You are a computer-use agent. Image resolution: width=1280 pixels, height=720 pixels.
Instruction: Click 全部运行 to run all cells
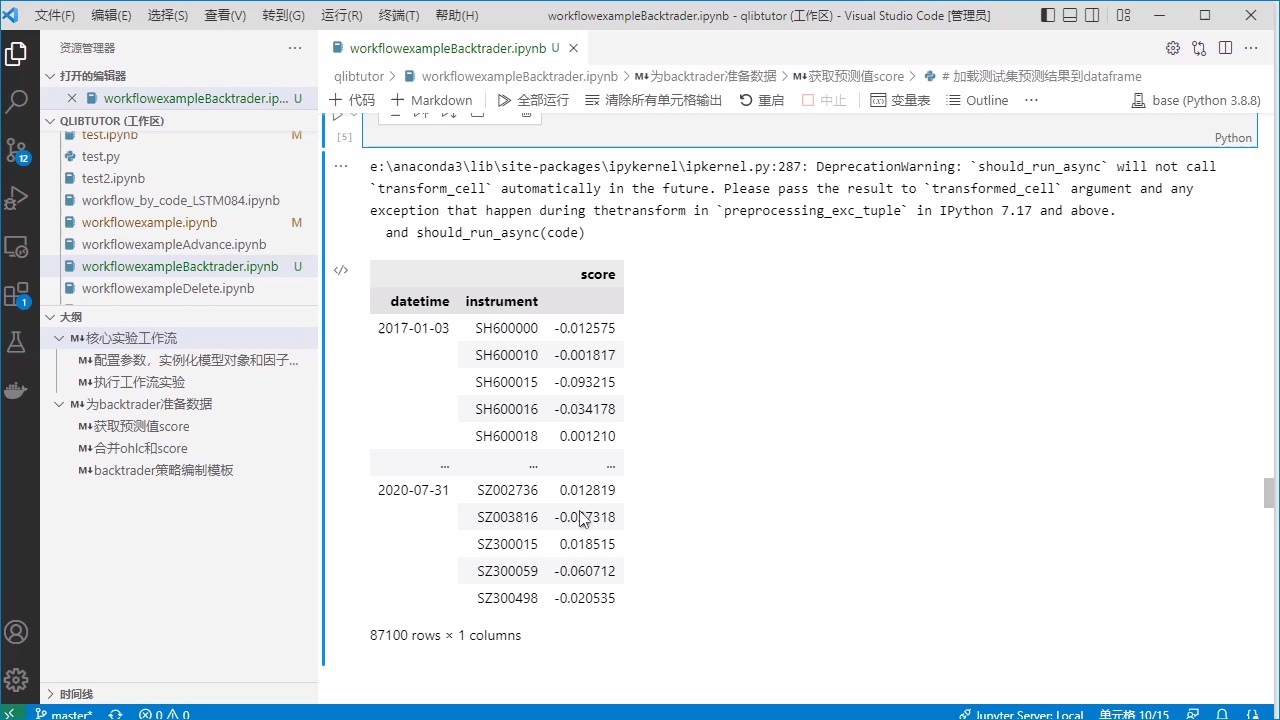pos(533,100)
